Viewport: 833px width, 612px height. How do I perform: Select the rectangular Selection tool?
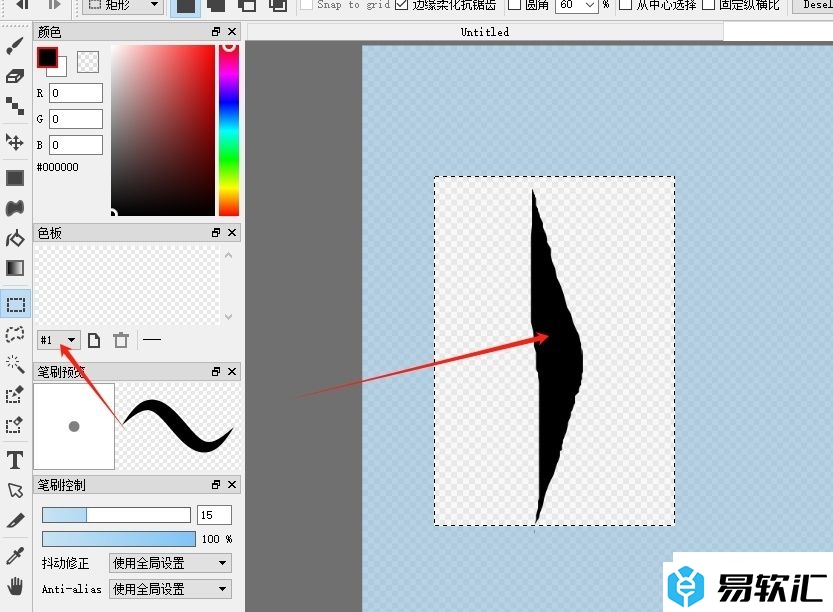point(15,304)
